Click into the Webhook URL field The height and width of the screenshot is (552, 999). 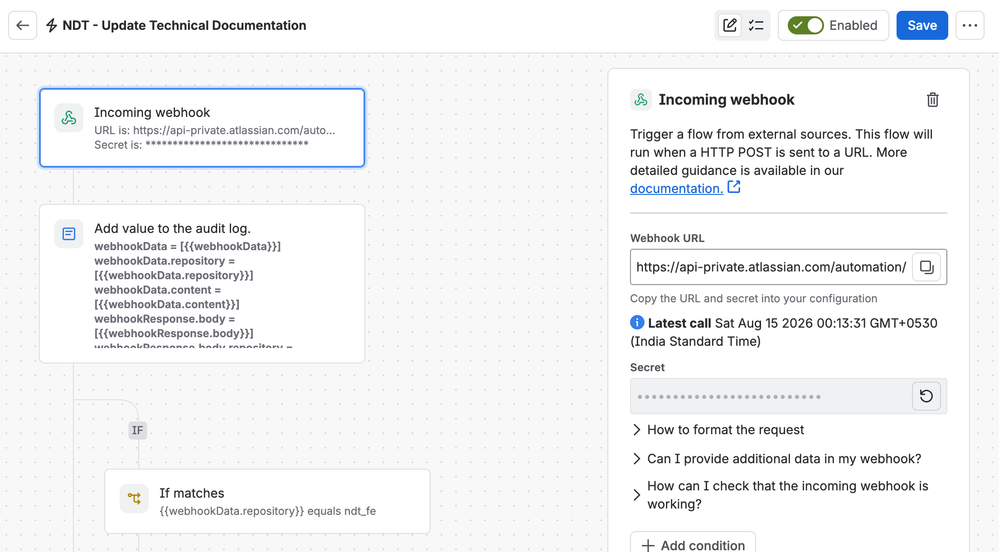pyautogui.click(x=771, y=267)
